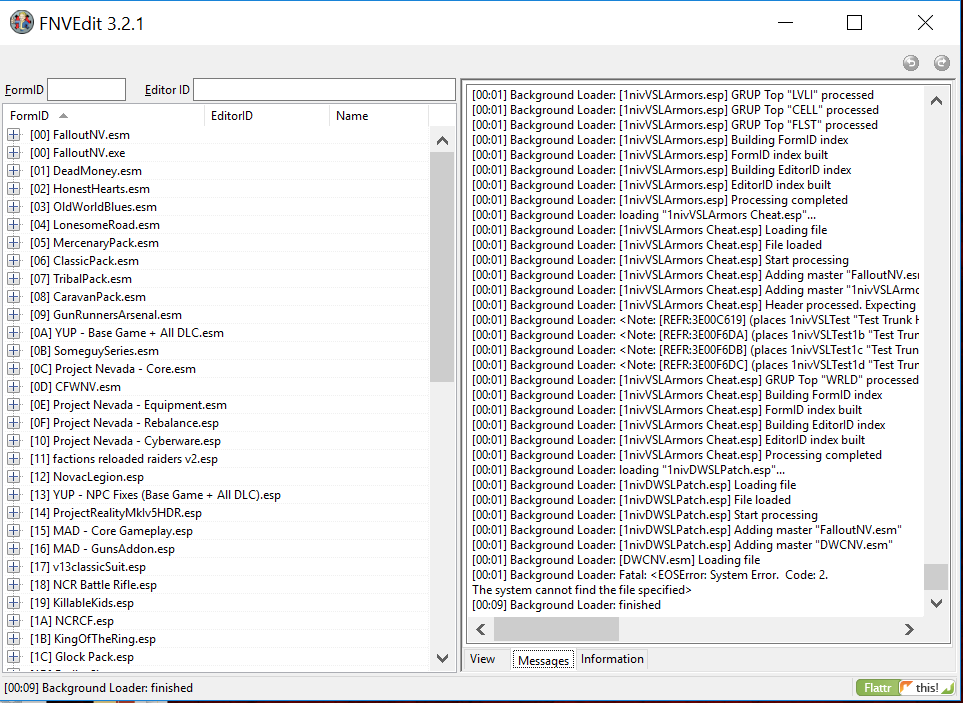
Task: Focus the Editor ID search field
Action: click(x=324, y=90)
